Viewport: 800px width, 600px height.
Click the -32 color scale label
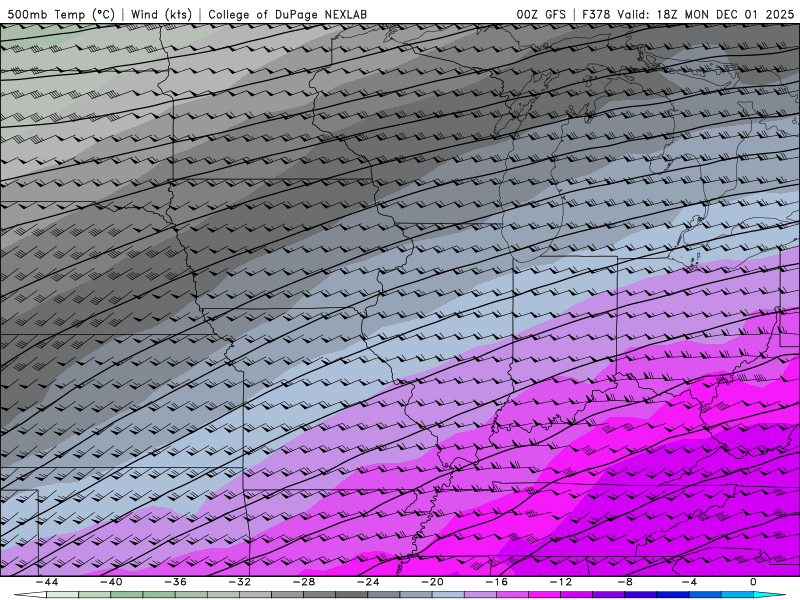240,582
